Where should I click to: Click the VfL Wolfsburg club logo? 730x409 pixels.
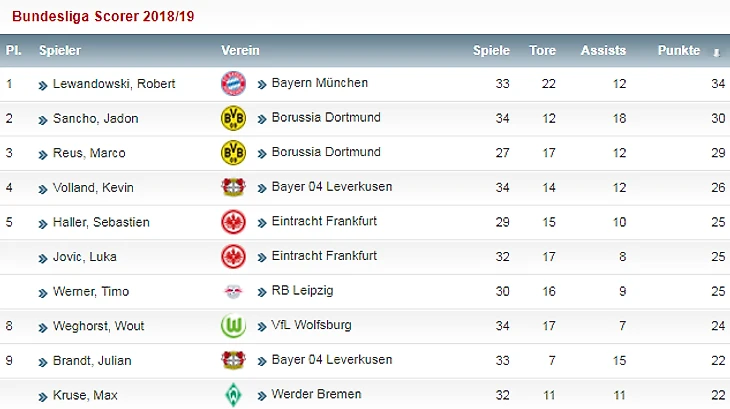[x=233, y=326]
